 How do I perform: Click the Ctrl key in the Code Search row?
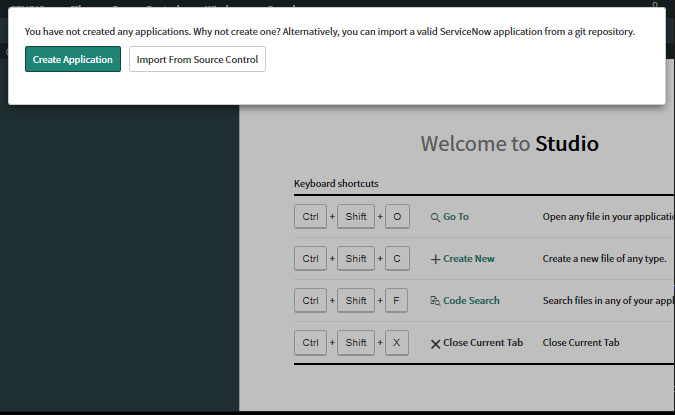coord(310,300)
